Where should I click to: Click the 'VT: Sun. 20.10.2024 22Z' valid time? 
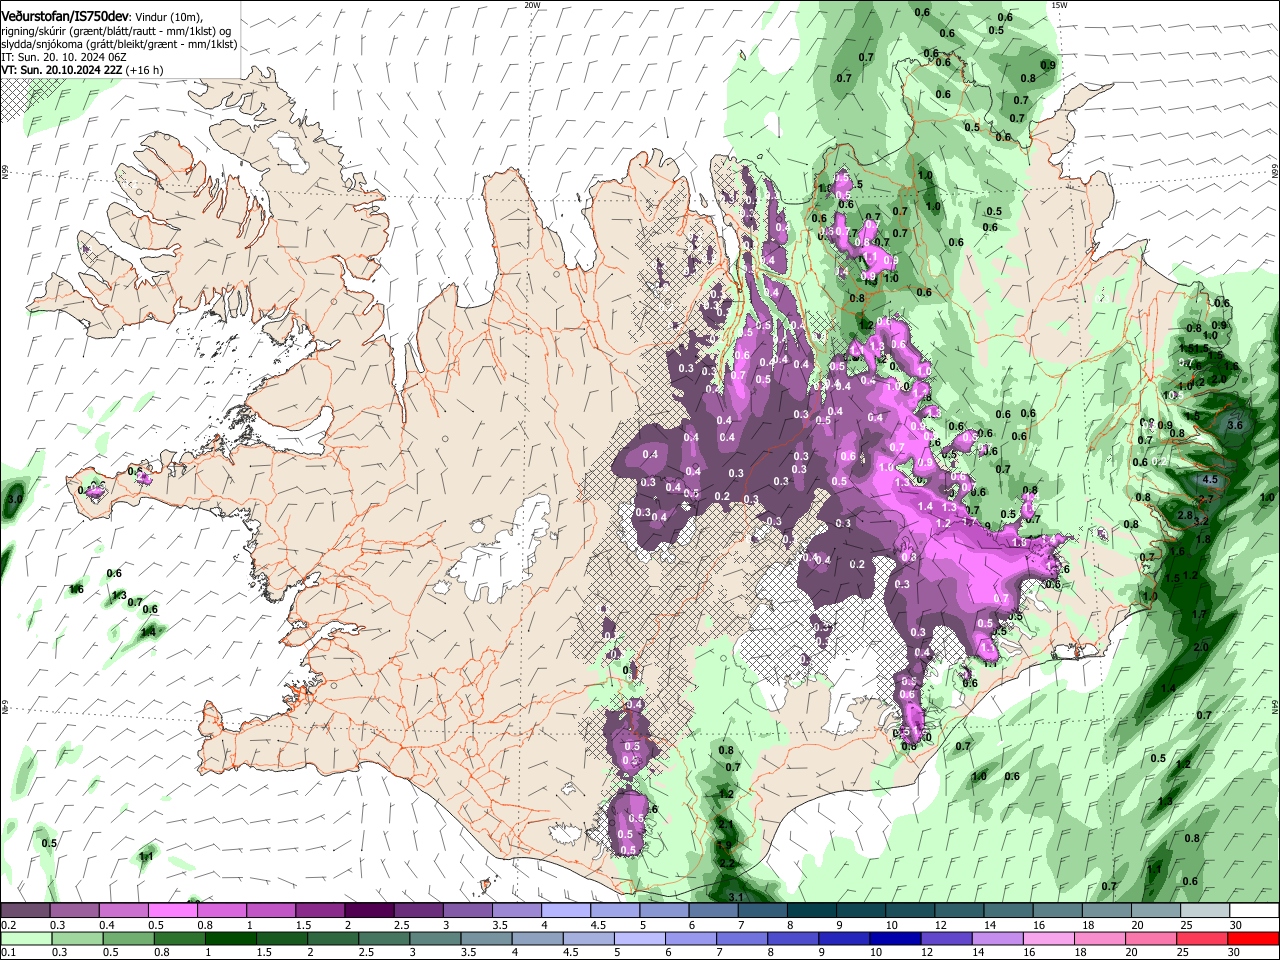coord(62,70)
